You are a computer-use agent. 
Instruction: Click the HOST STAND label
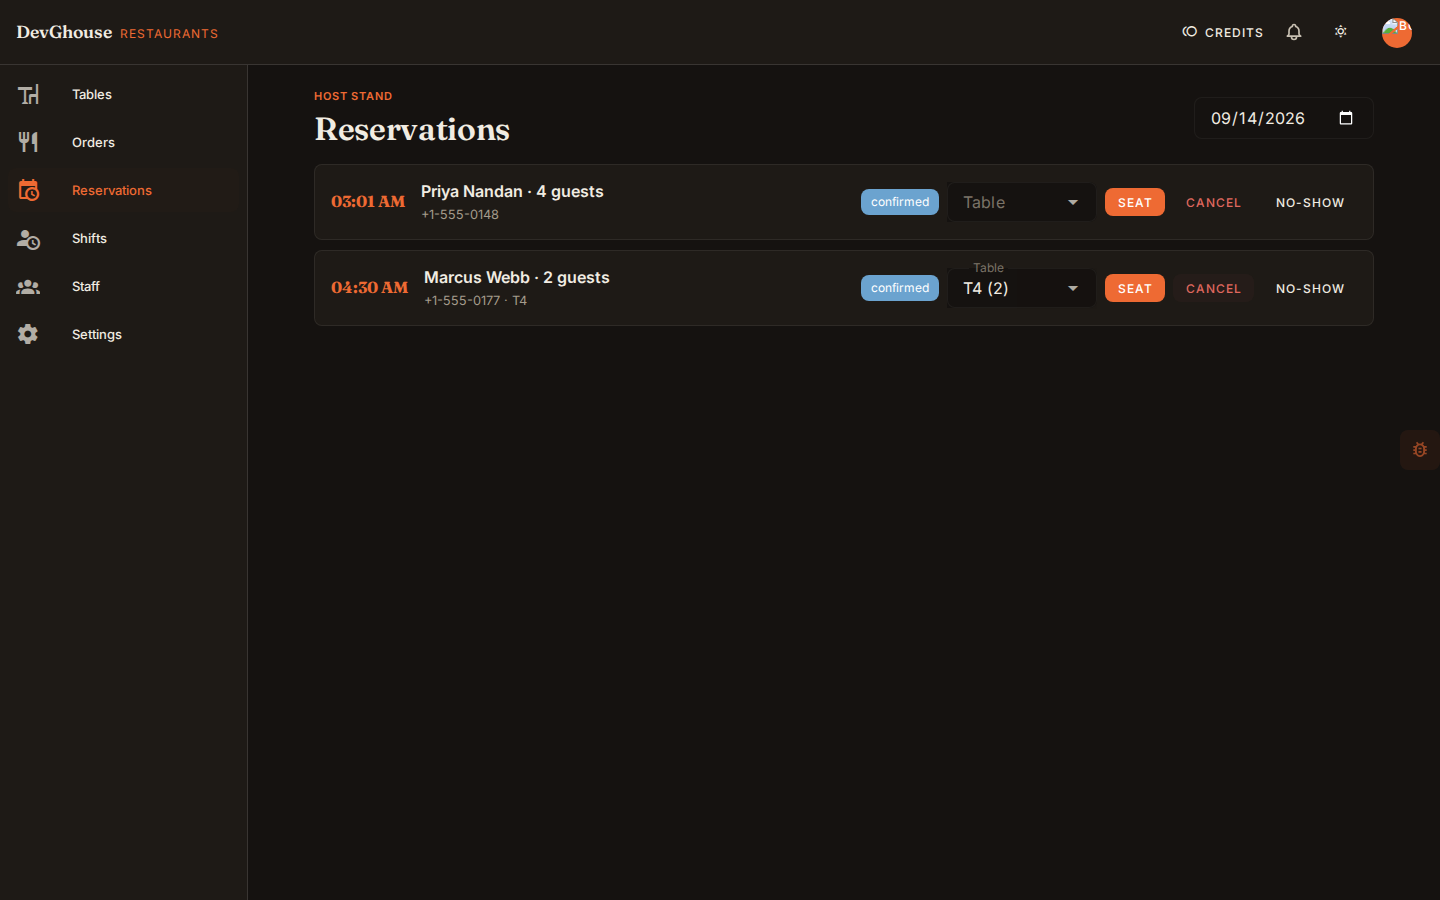353,96
